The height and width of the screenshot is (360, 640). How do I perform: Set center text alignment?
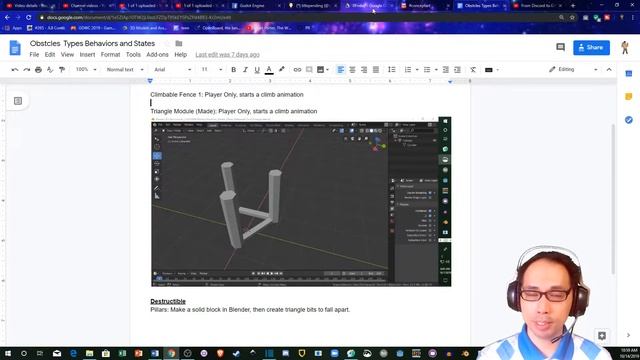coord(352,70)
